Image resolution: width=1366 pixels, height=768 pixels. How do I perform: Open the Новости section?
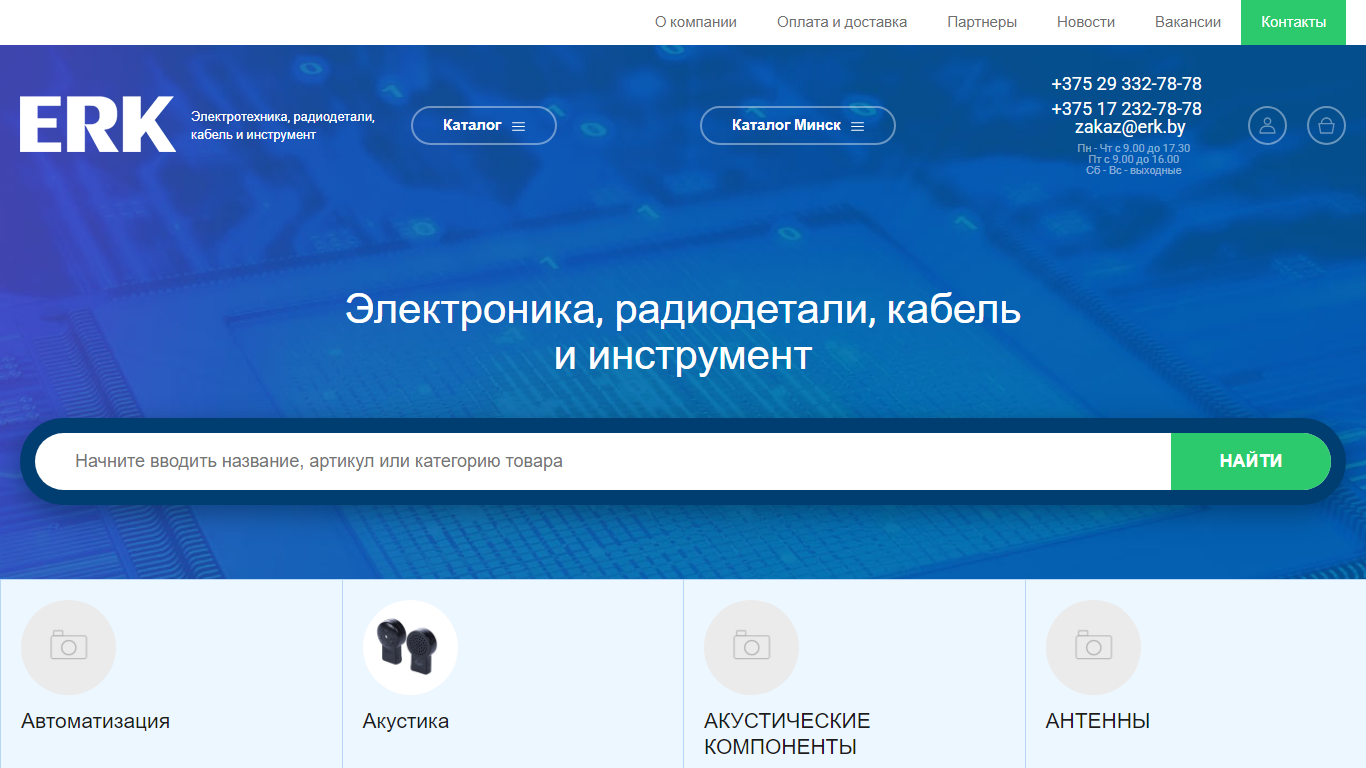pos(1086,22)
